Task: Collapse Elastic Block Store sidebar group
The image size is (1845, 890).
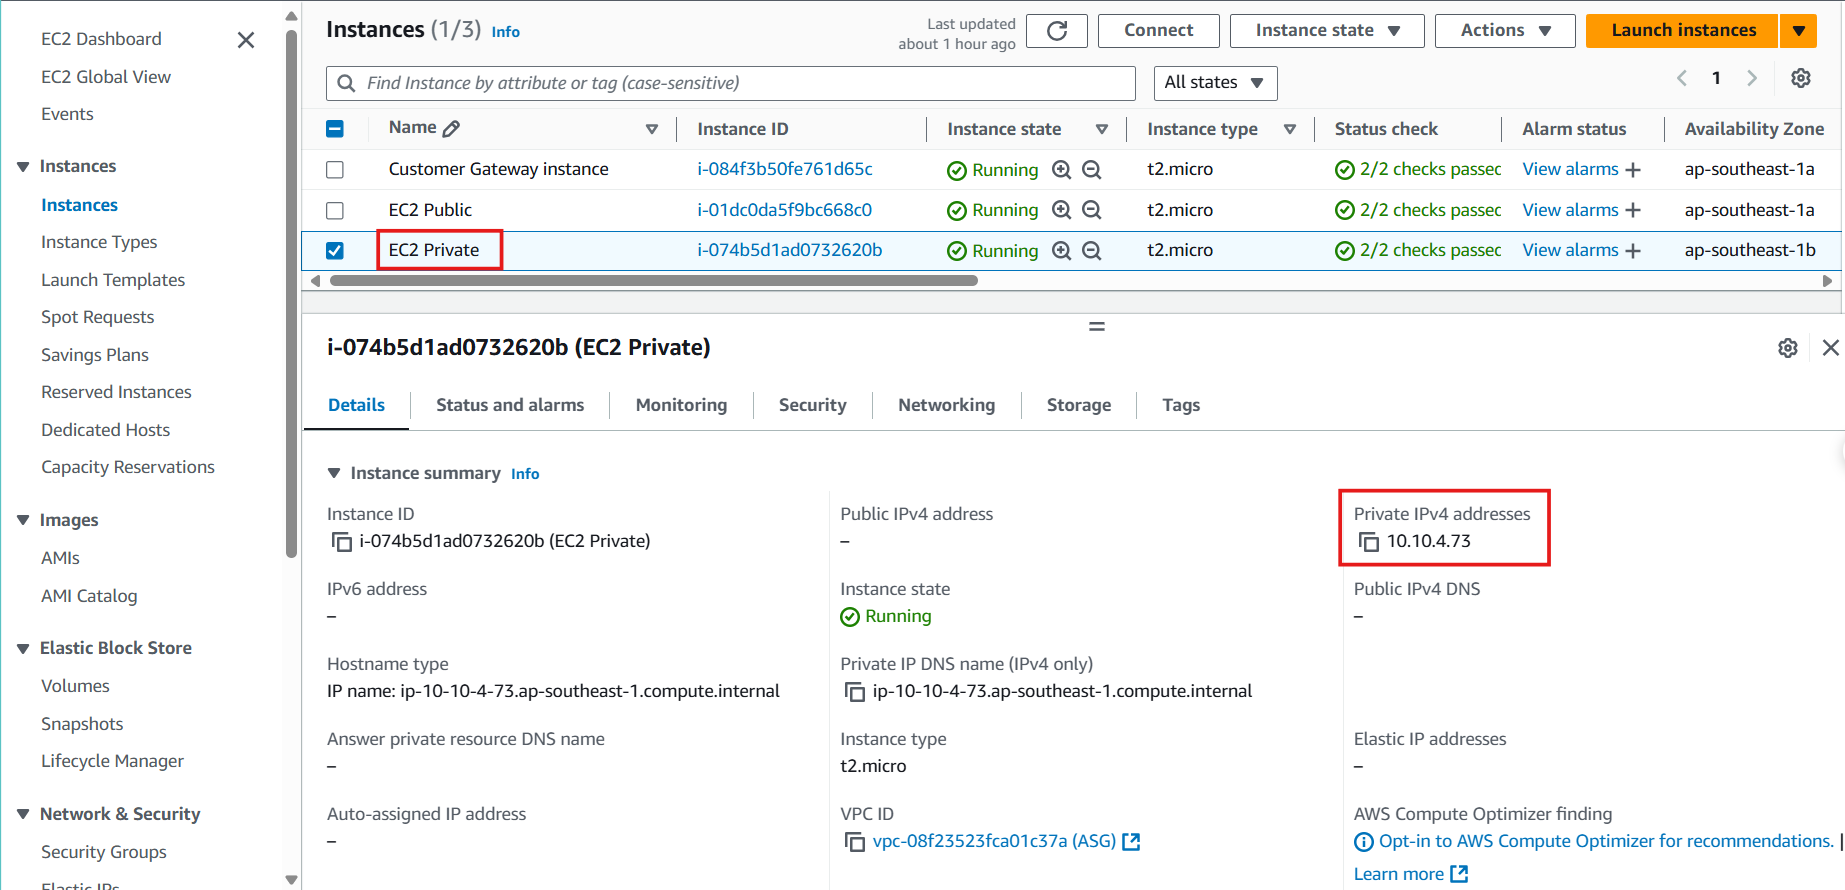Action: (23, 648)
